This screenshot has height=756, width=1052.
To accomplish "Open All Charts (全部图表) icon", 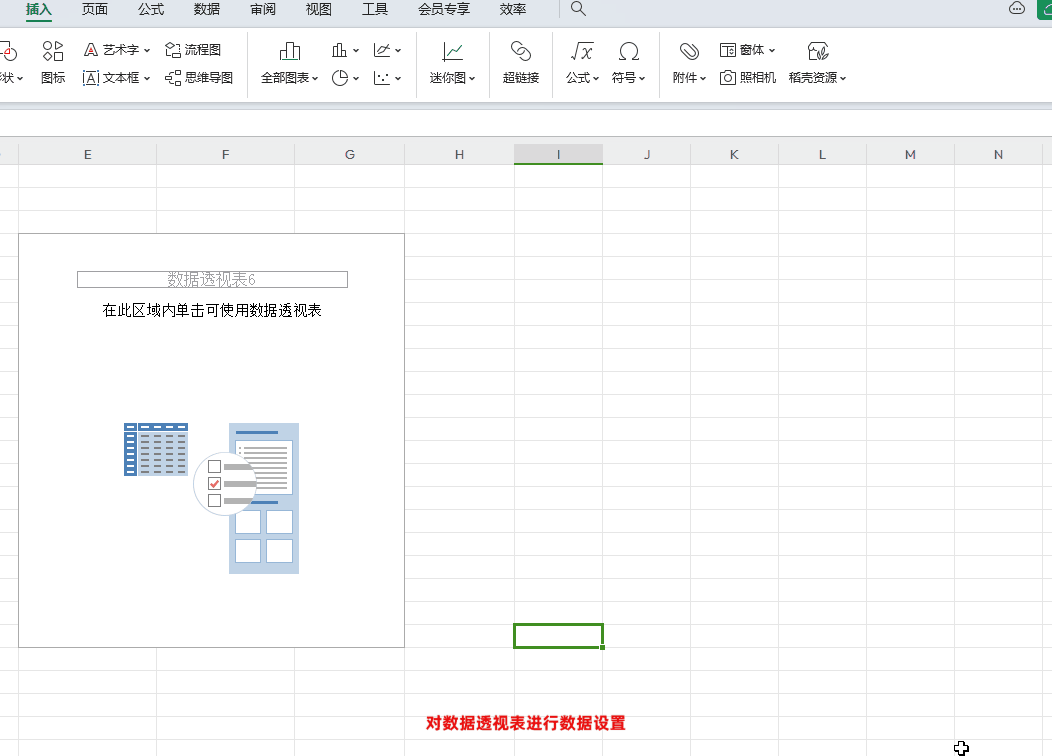I will coord(289,51).
